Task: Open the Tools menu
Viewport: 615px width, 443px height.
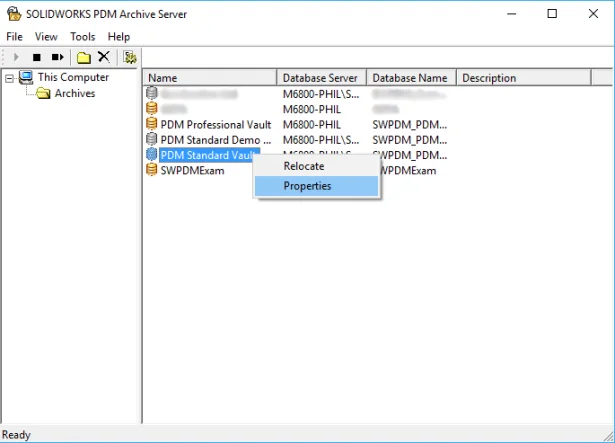Action: [x=83, y=36]
